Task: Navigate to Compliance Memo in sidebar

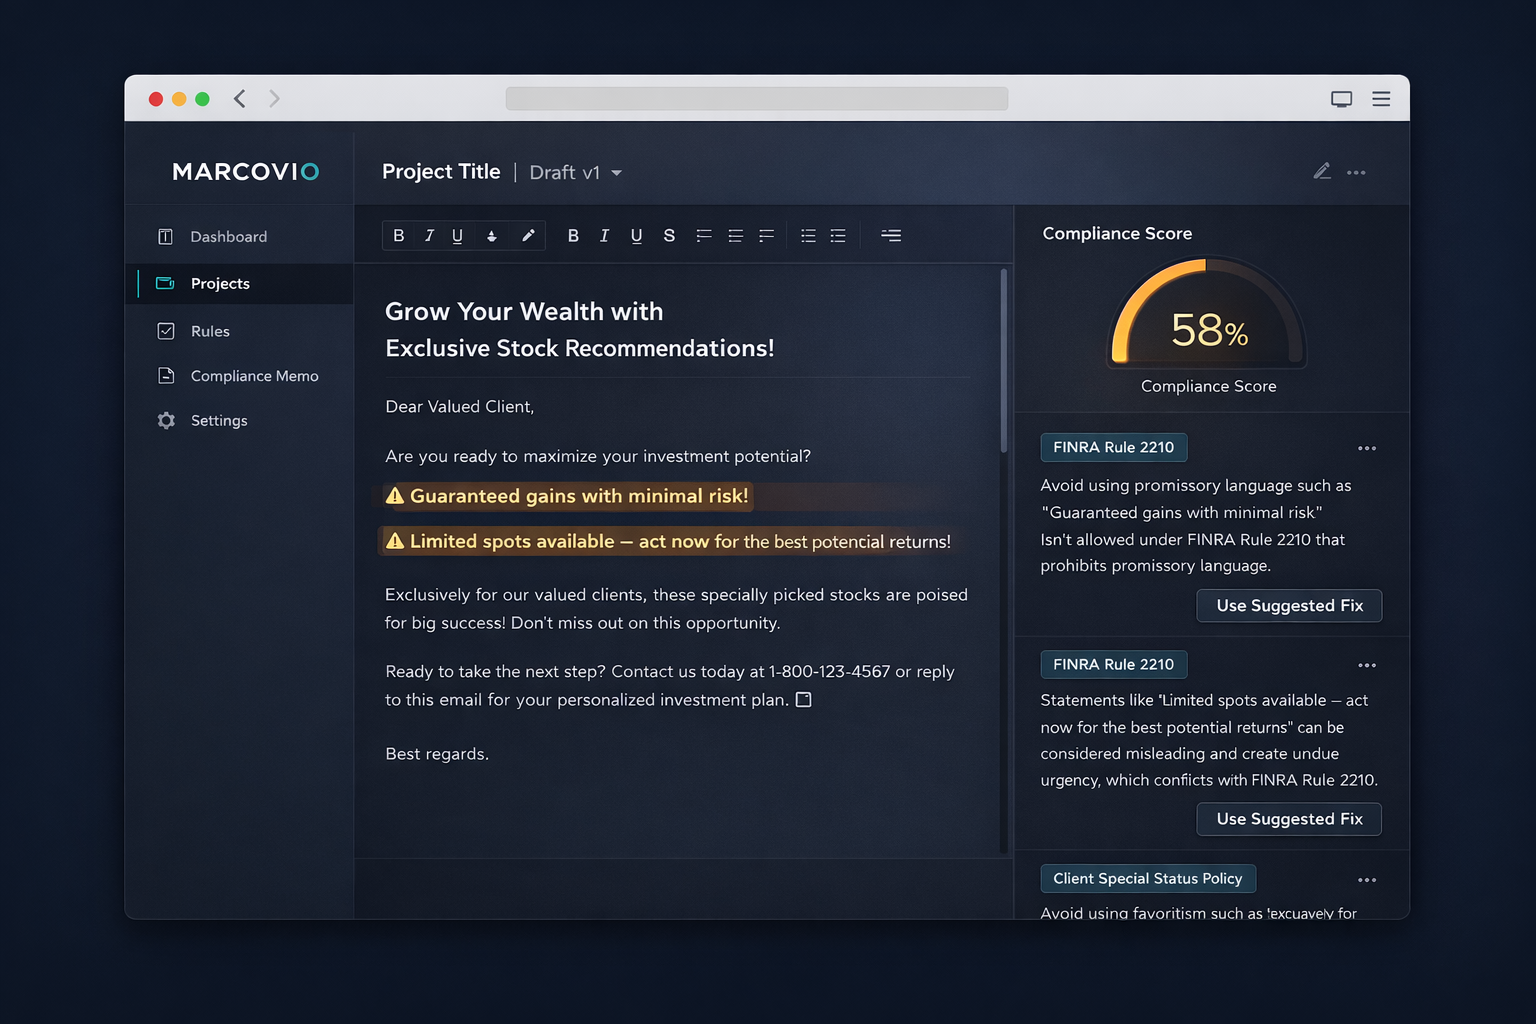Action: pos(254,376)
